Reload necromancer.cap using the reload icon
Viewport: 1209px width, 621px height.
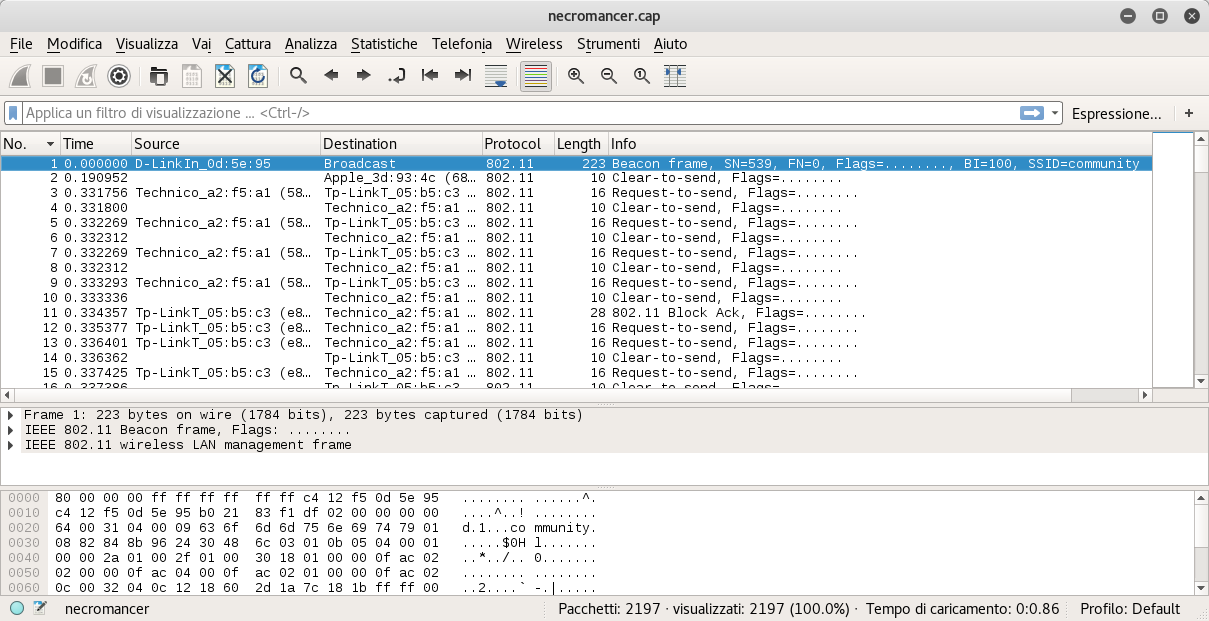tap(258, 75)
